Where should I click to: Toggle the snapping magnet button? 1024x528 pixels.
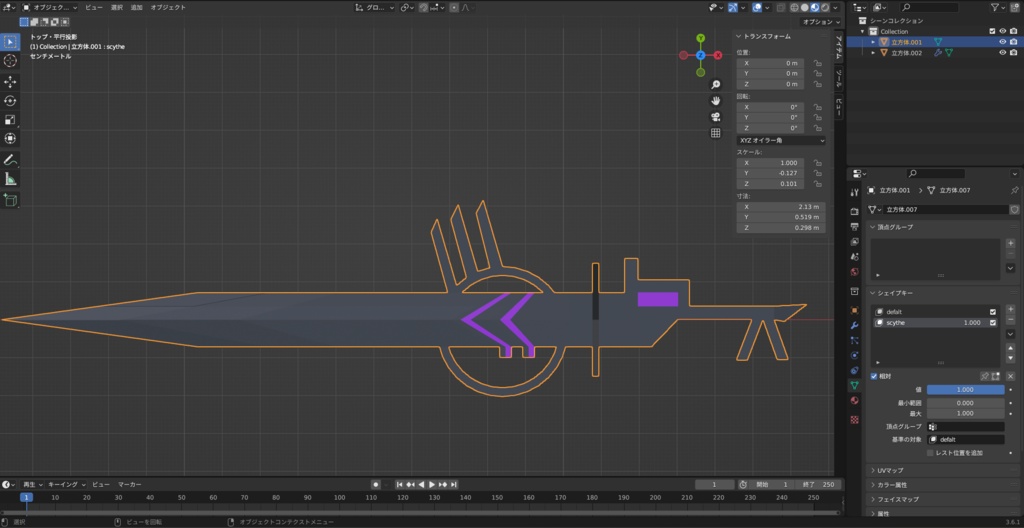[424, 7]
